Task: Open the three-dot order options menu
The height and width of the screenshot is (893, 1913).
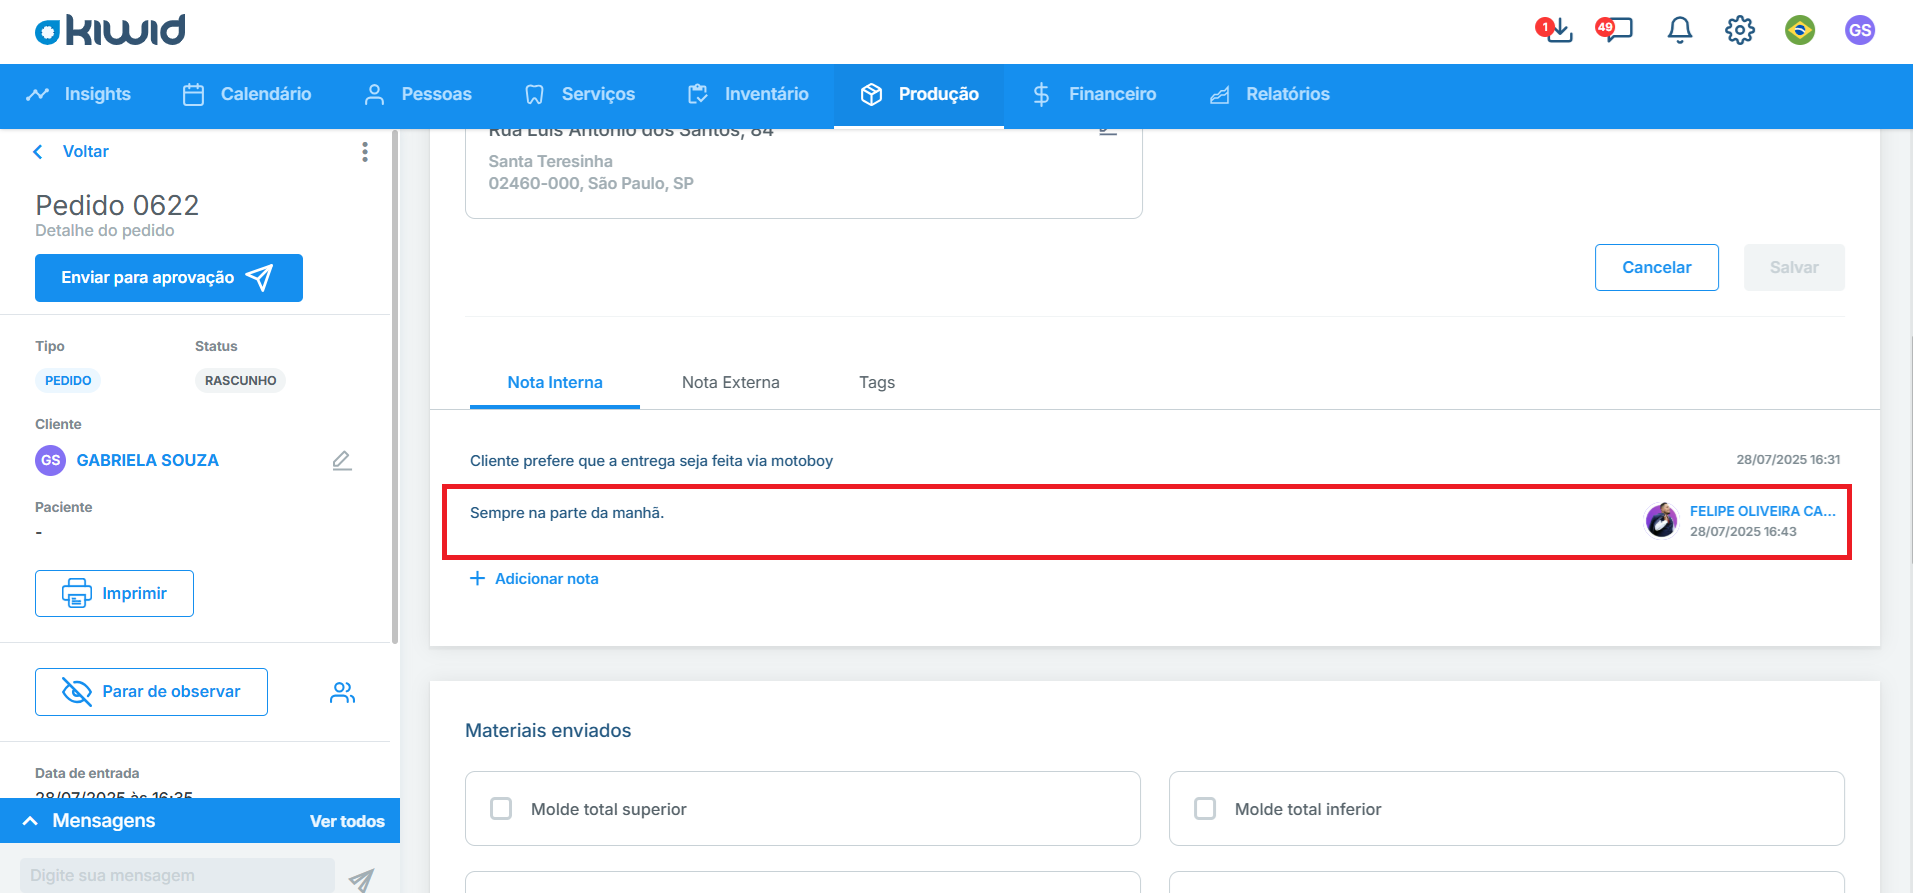Action: (365, 151)
